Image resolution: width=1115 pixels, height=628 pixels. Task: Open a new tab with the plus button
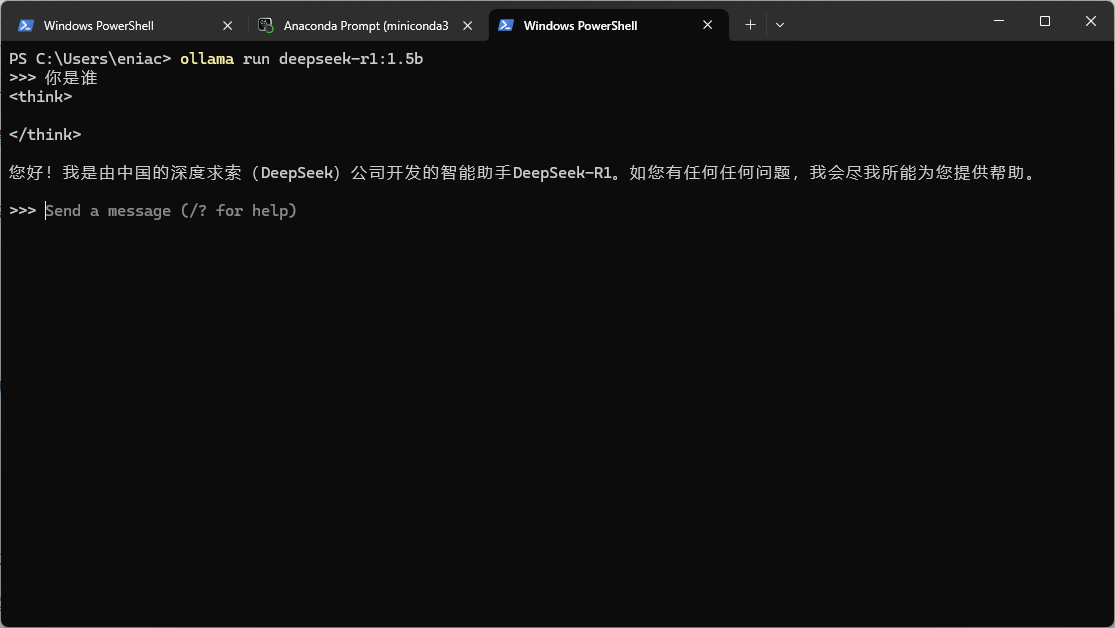750,25
